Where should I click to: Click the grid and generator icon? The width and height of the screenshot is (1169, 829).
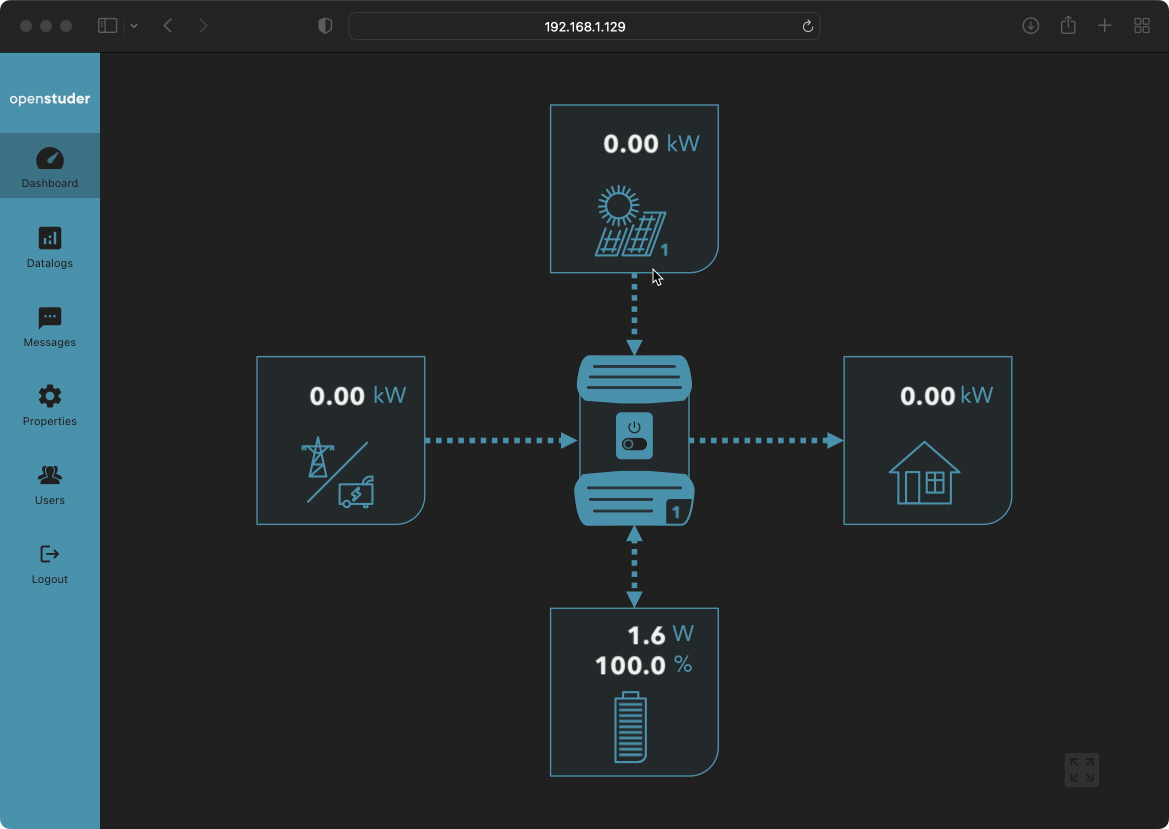(338, 474)
